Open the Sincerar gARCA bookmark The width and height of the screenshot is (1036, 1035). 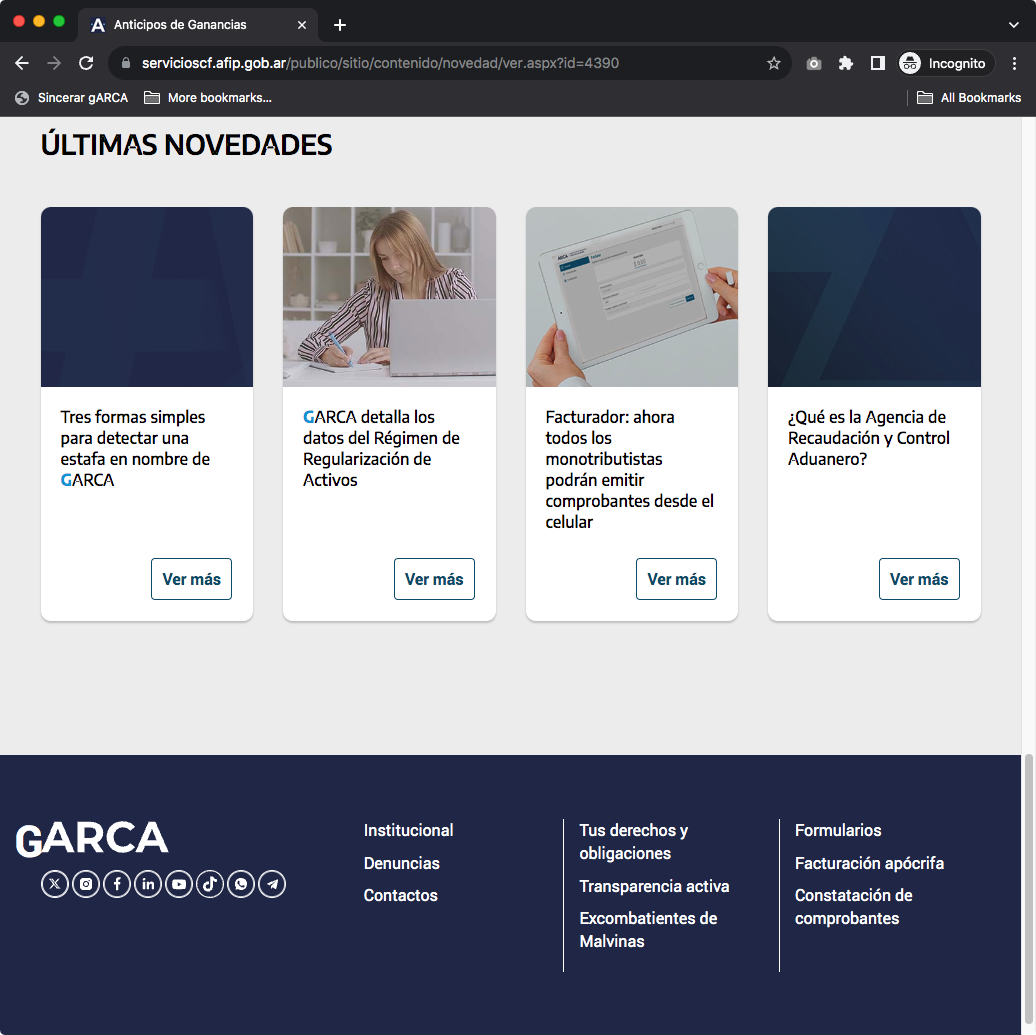point(71,98)
